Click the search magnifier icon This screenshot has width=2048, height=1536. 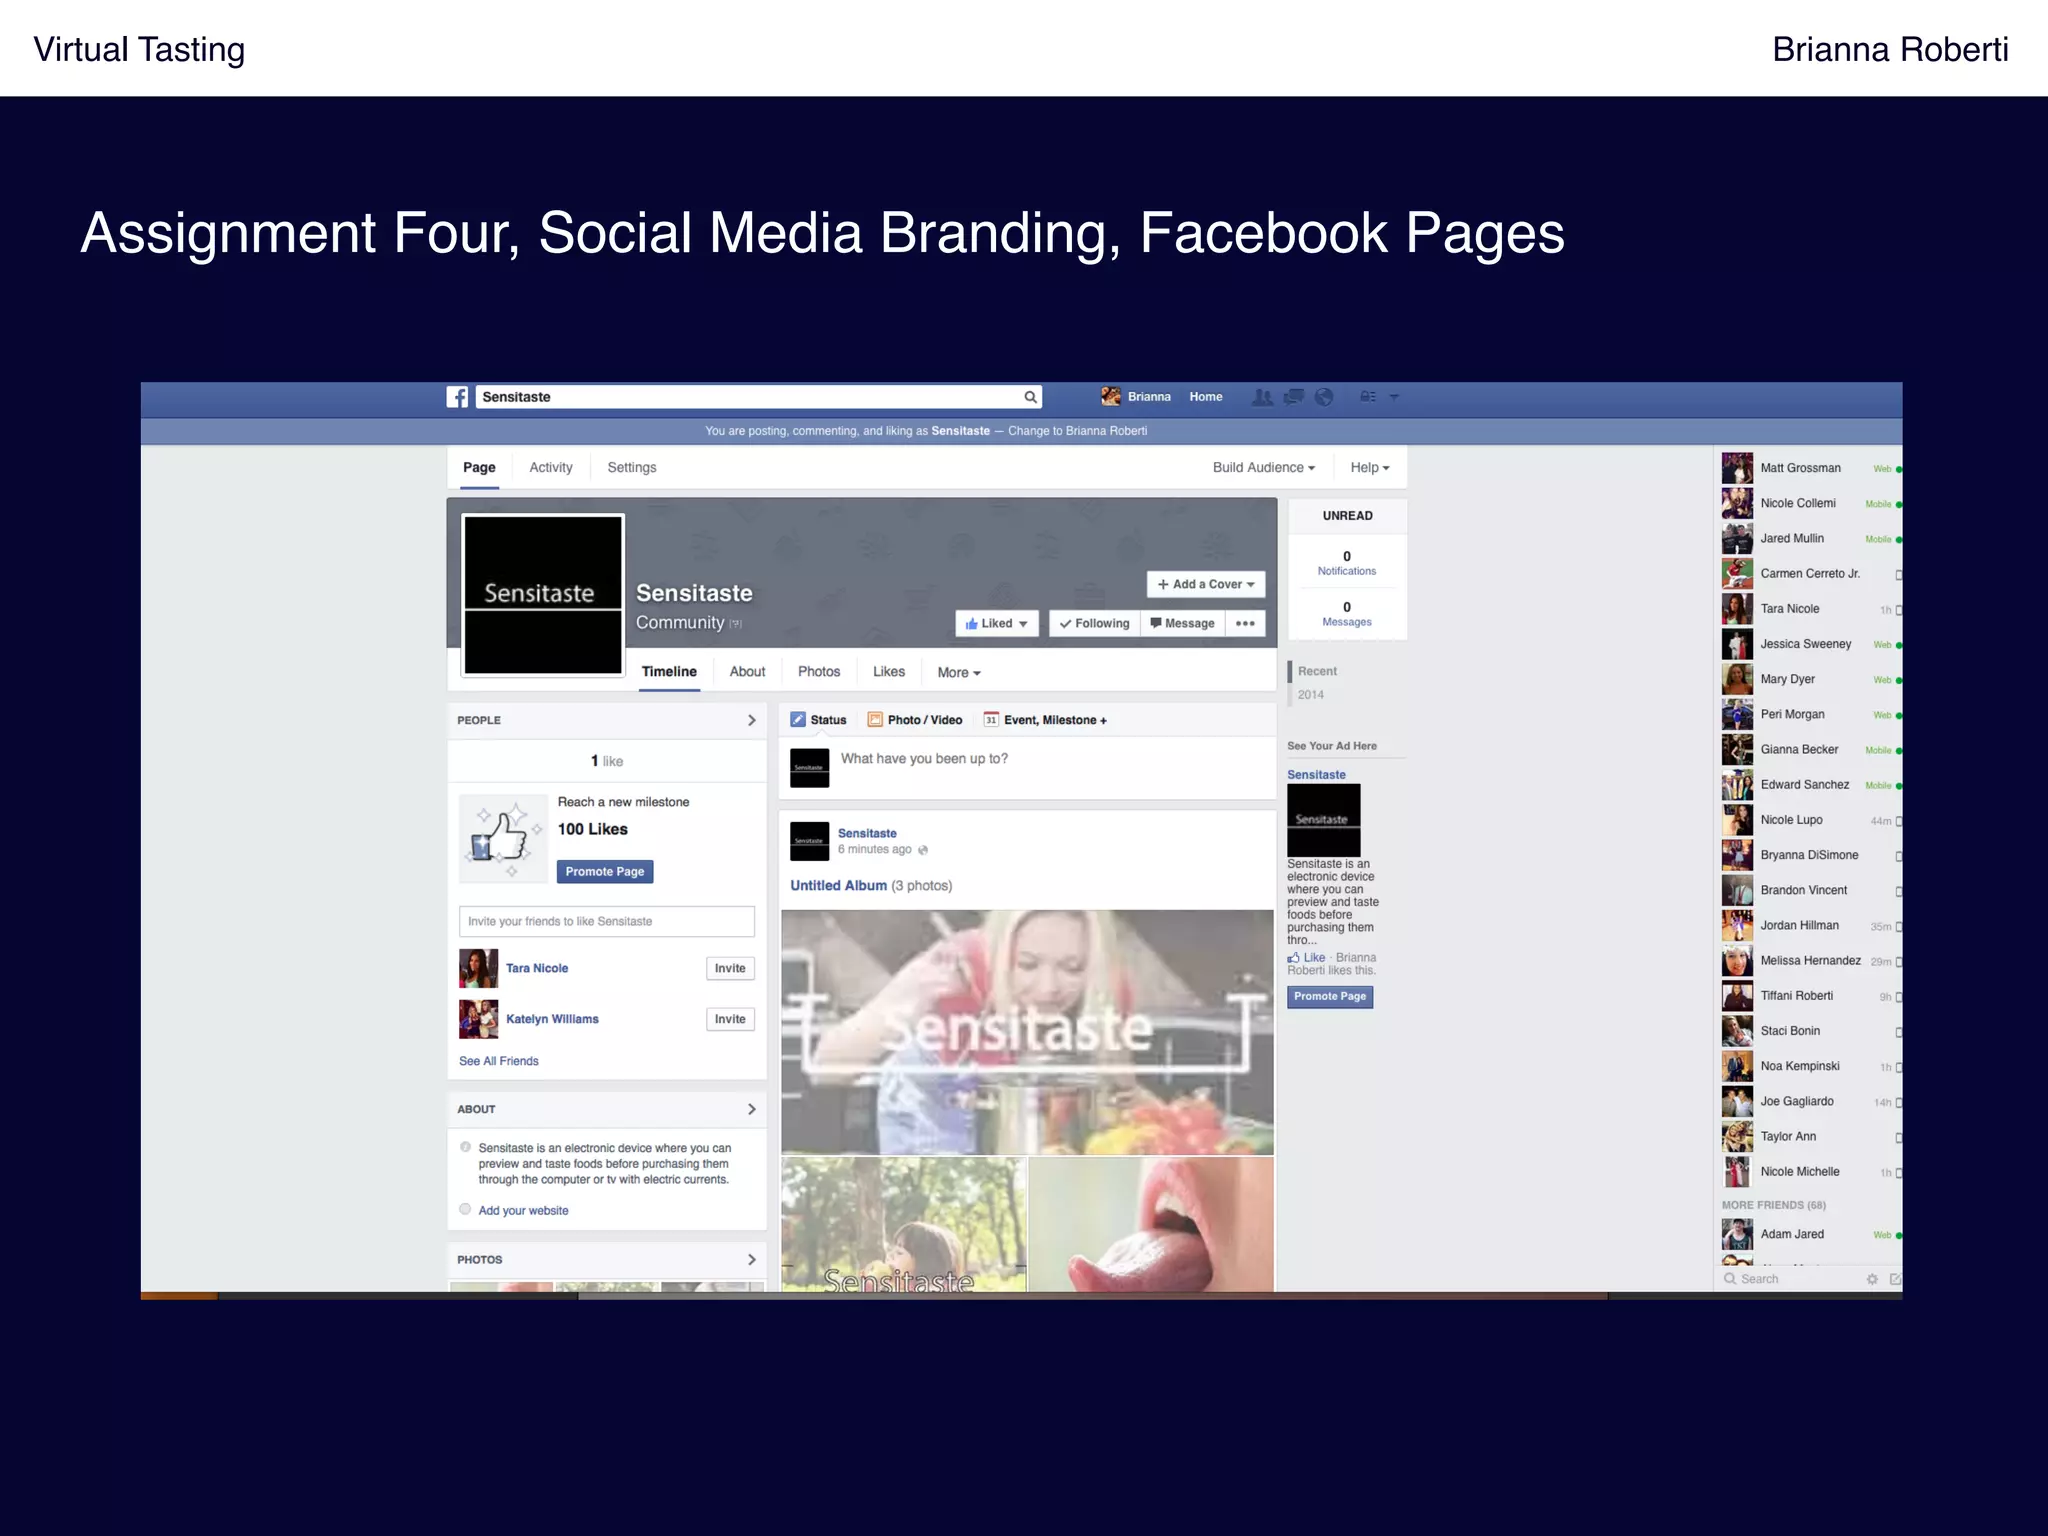(1030, 397)
